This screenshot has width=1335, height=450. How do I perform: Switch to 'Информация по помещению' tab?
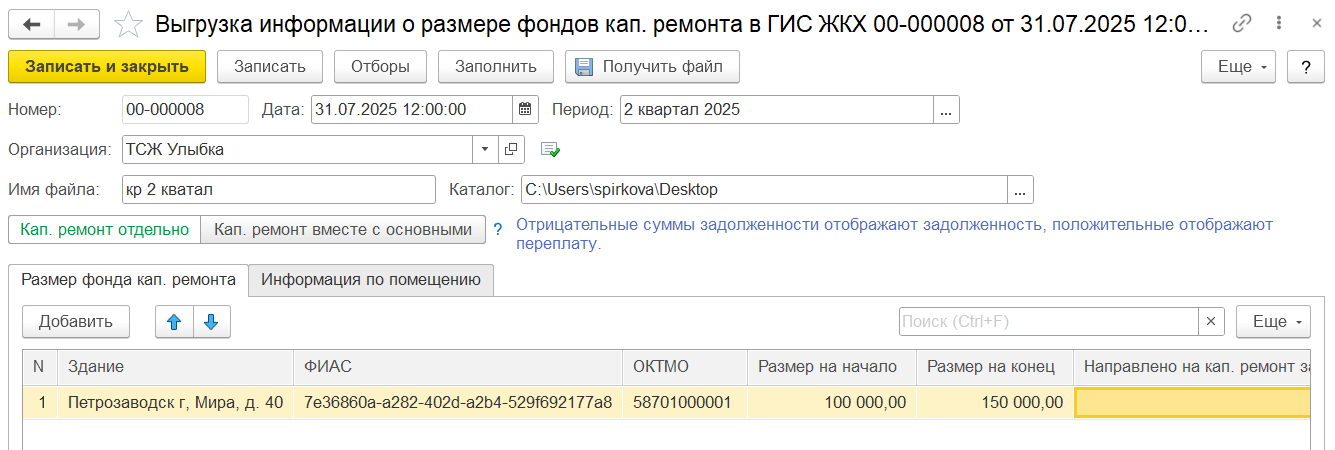click(371, 280)
